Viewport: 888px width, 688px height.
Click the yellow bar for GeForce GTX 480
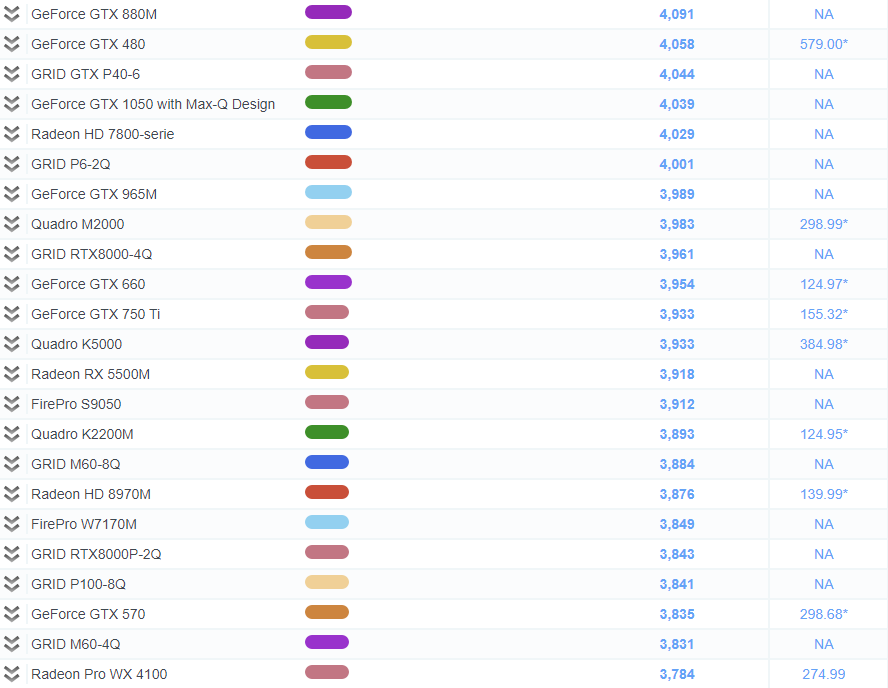tap(328, 42)
